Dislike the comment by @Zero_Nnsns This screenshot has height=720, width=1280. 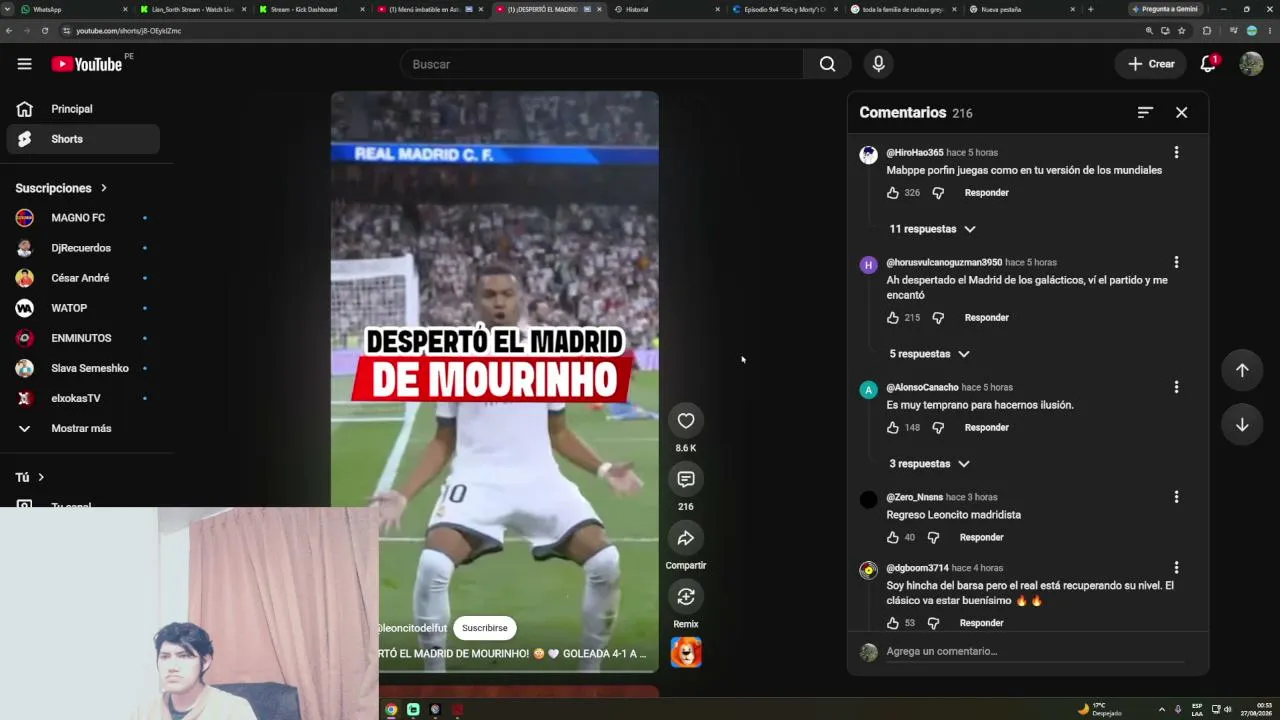[933, 538]
